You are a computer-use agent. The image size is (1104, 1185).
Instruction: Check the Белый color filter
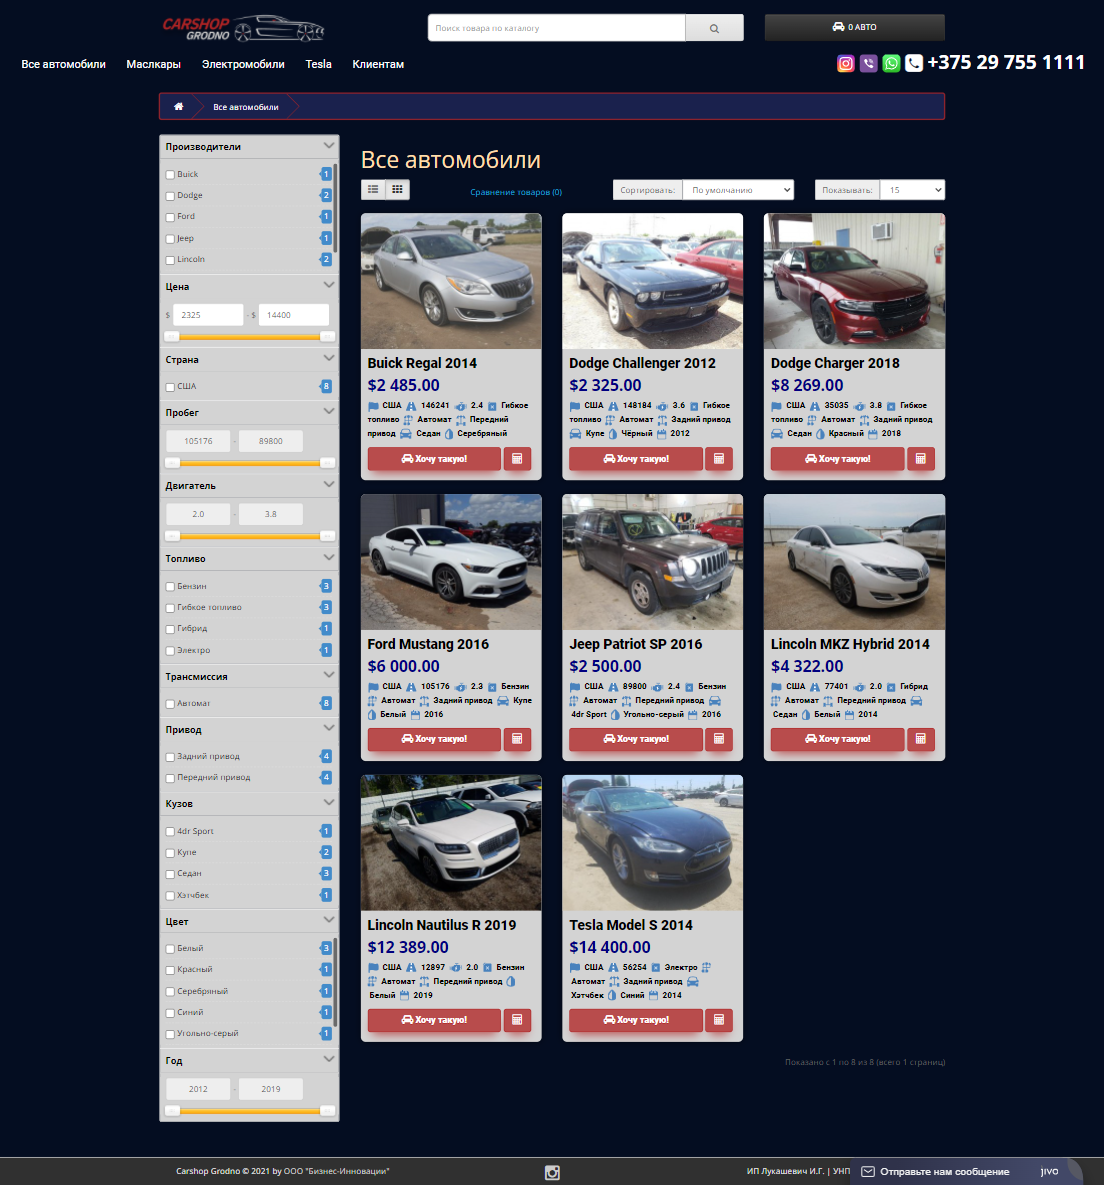click(170, 949)
